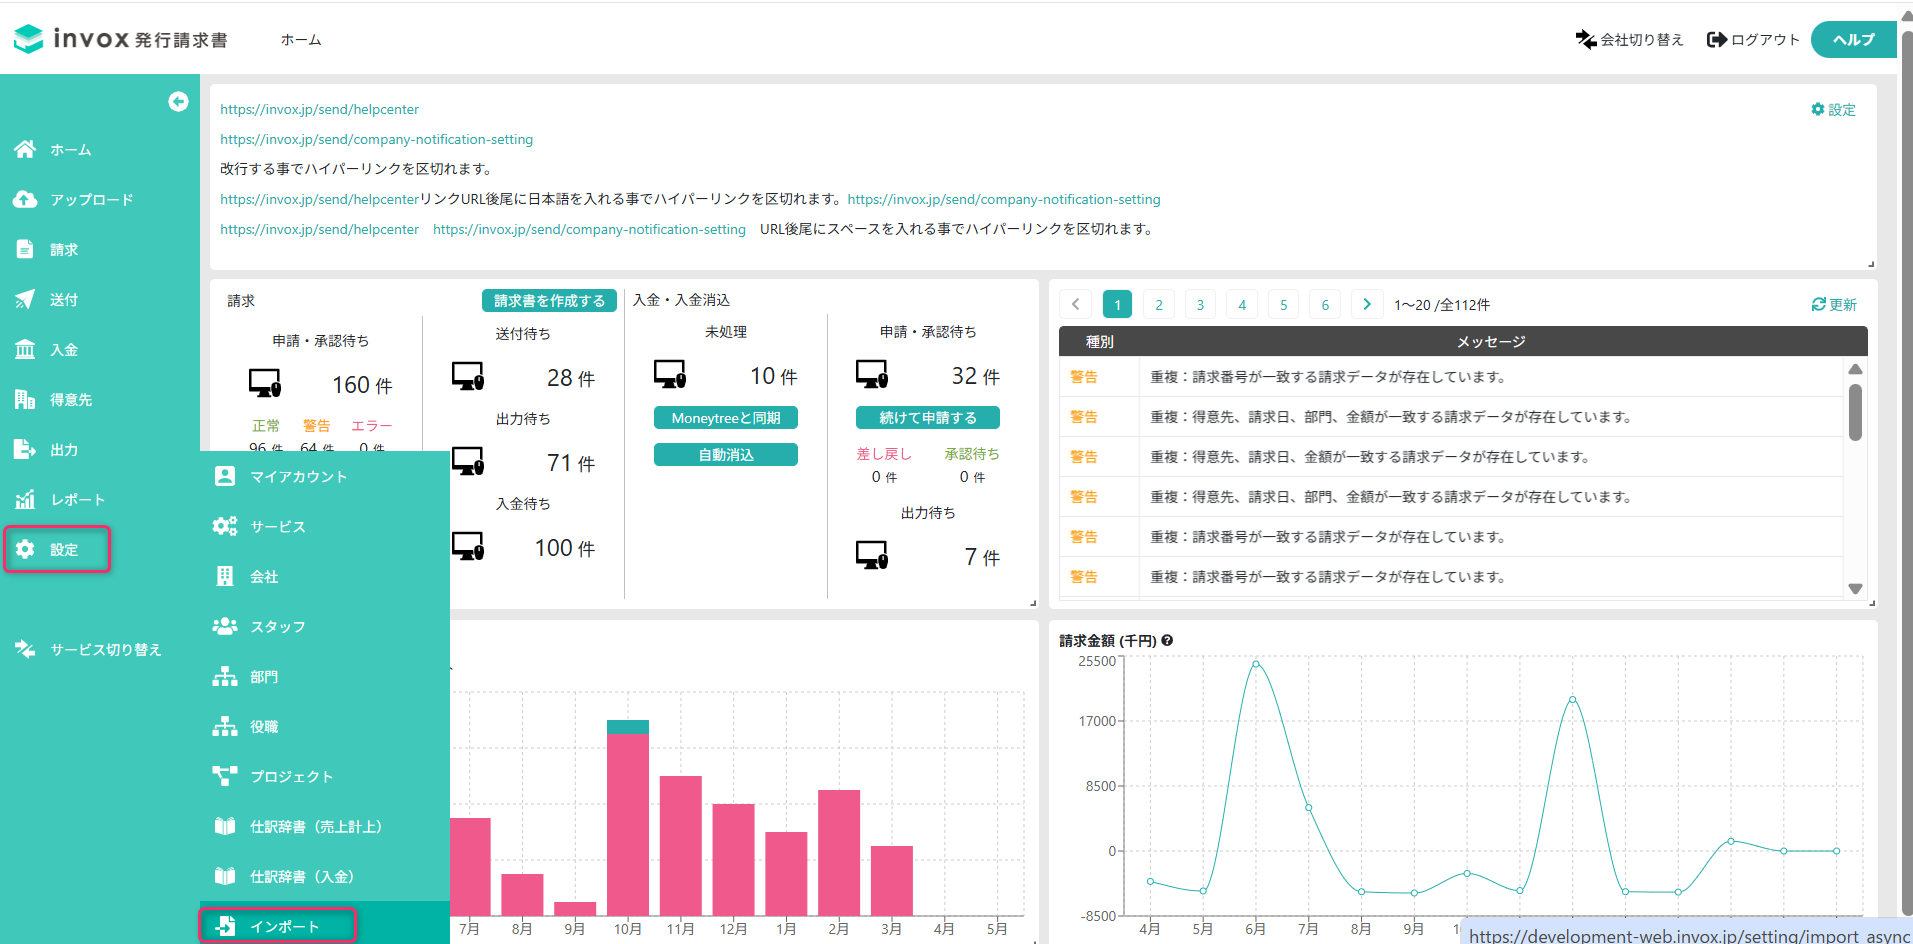Open 会社切り替え in the top bar
The height and width of the screenshot is (944, 1913).
tap(1629, 40)
